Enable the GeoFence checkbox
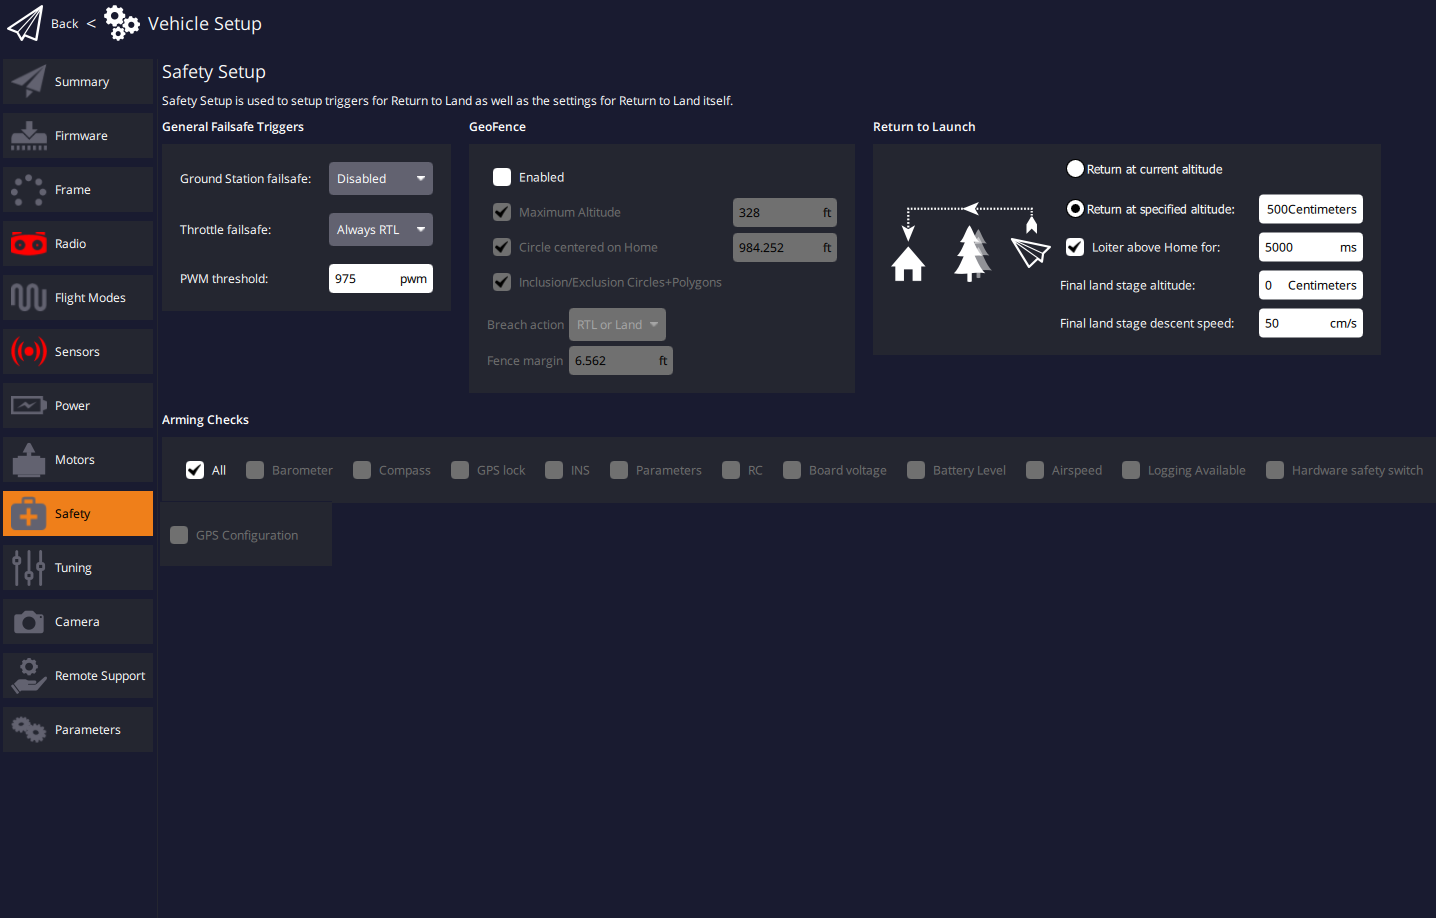This screenshot has height=918, width=1436. pos(502,177)
